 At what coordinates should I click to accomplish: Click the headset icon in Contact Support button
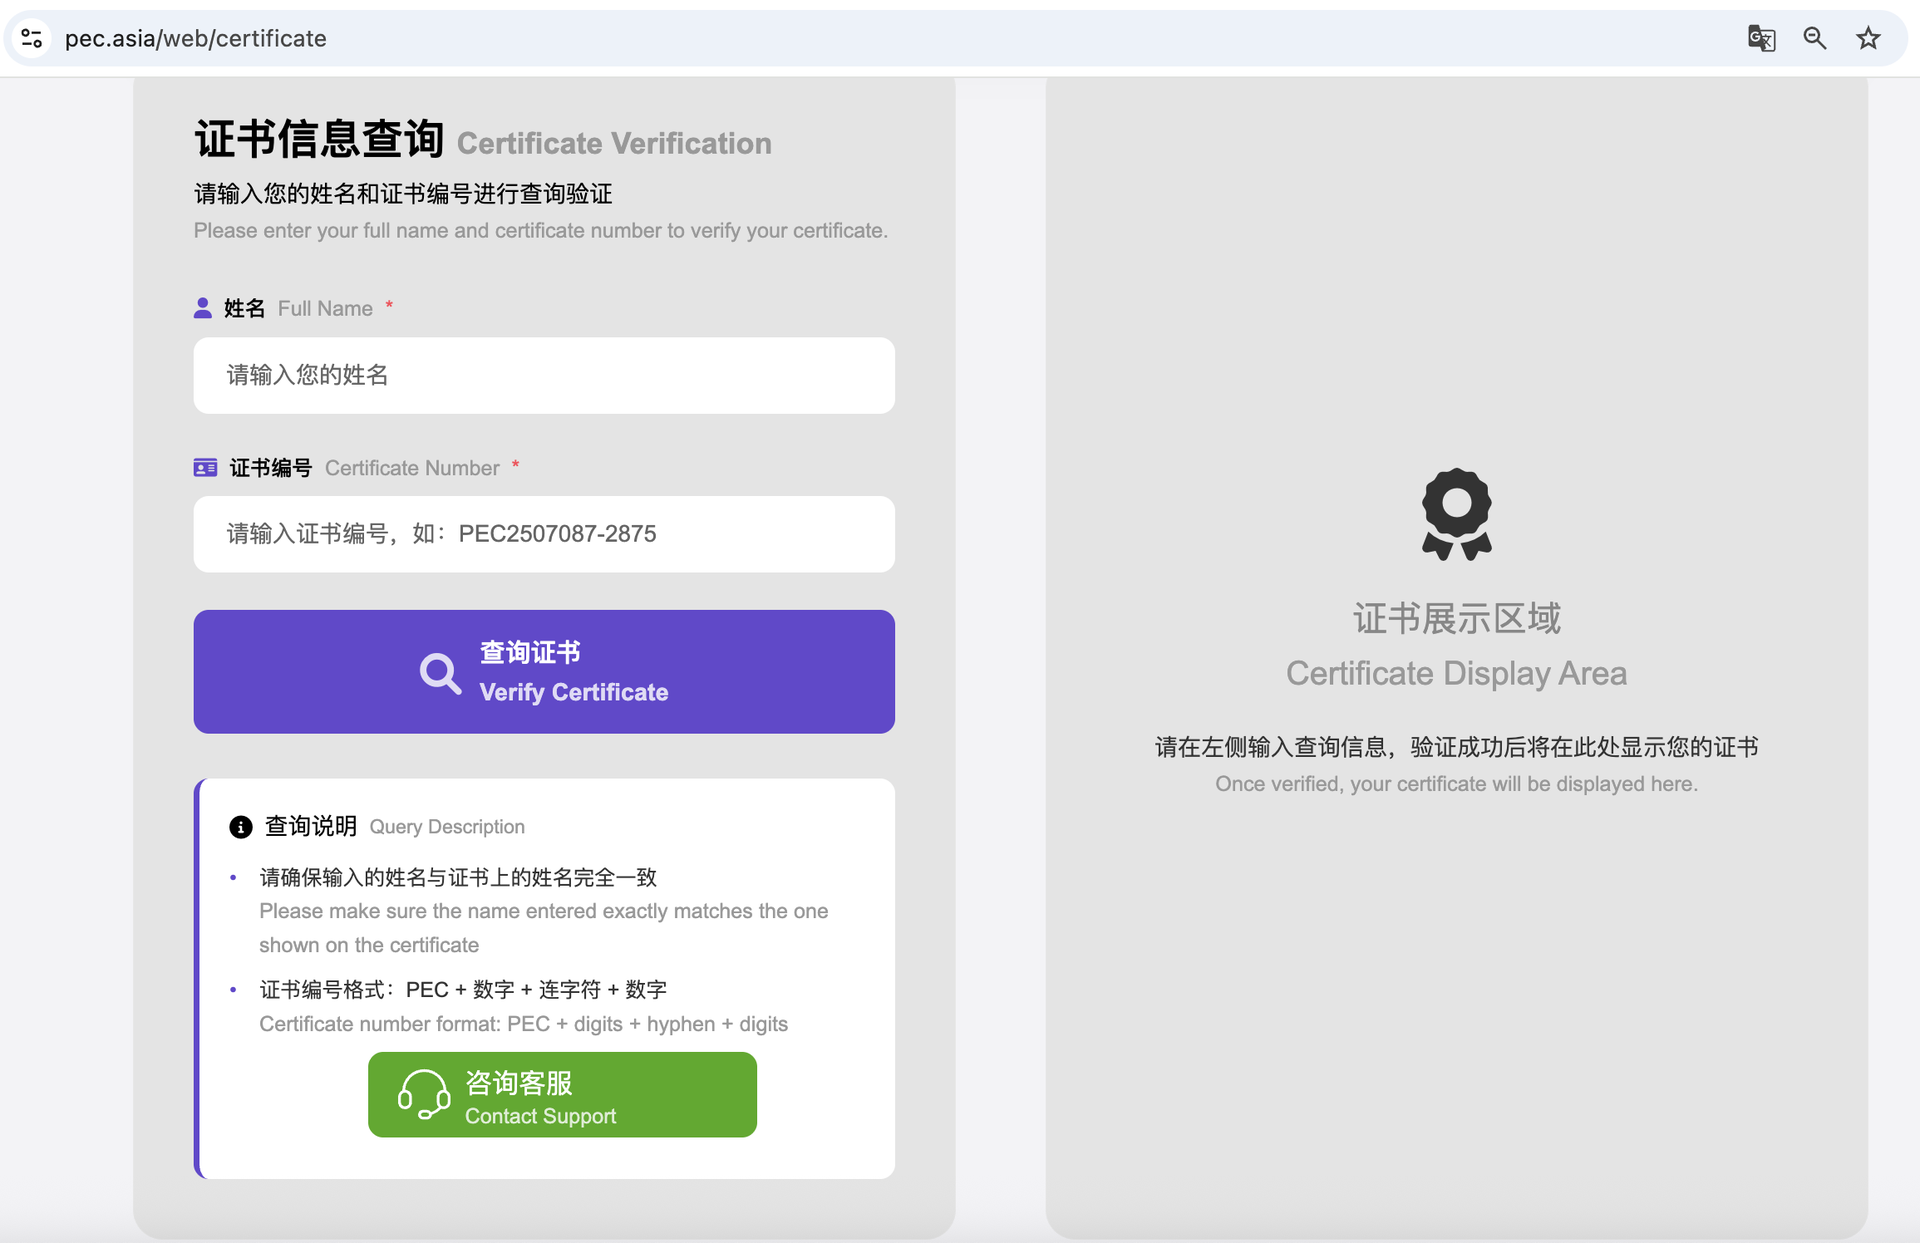tap(423, 1095)
